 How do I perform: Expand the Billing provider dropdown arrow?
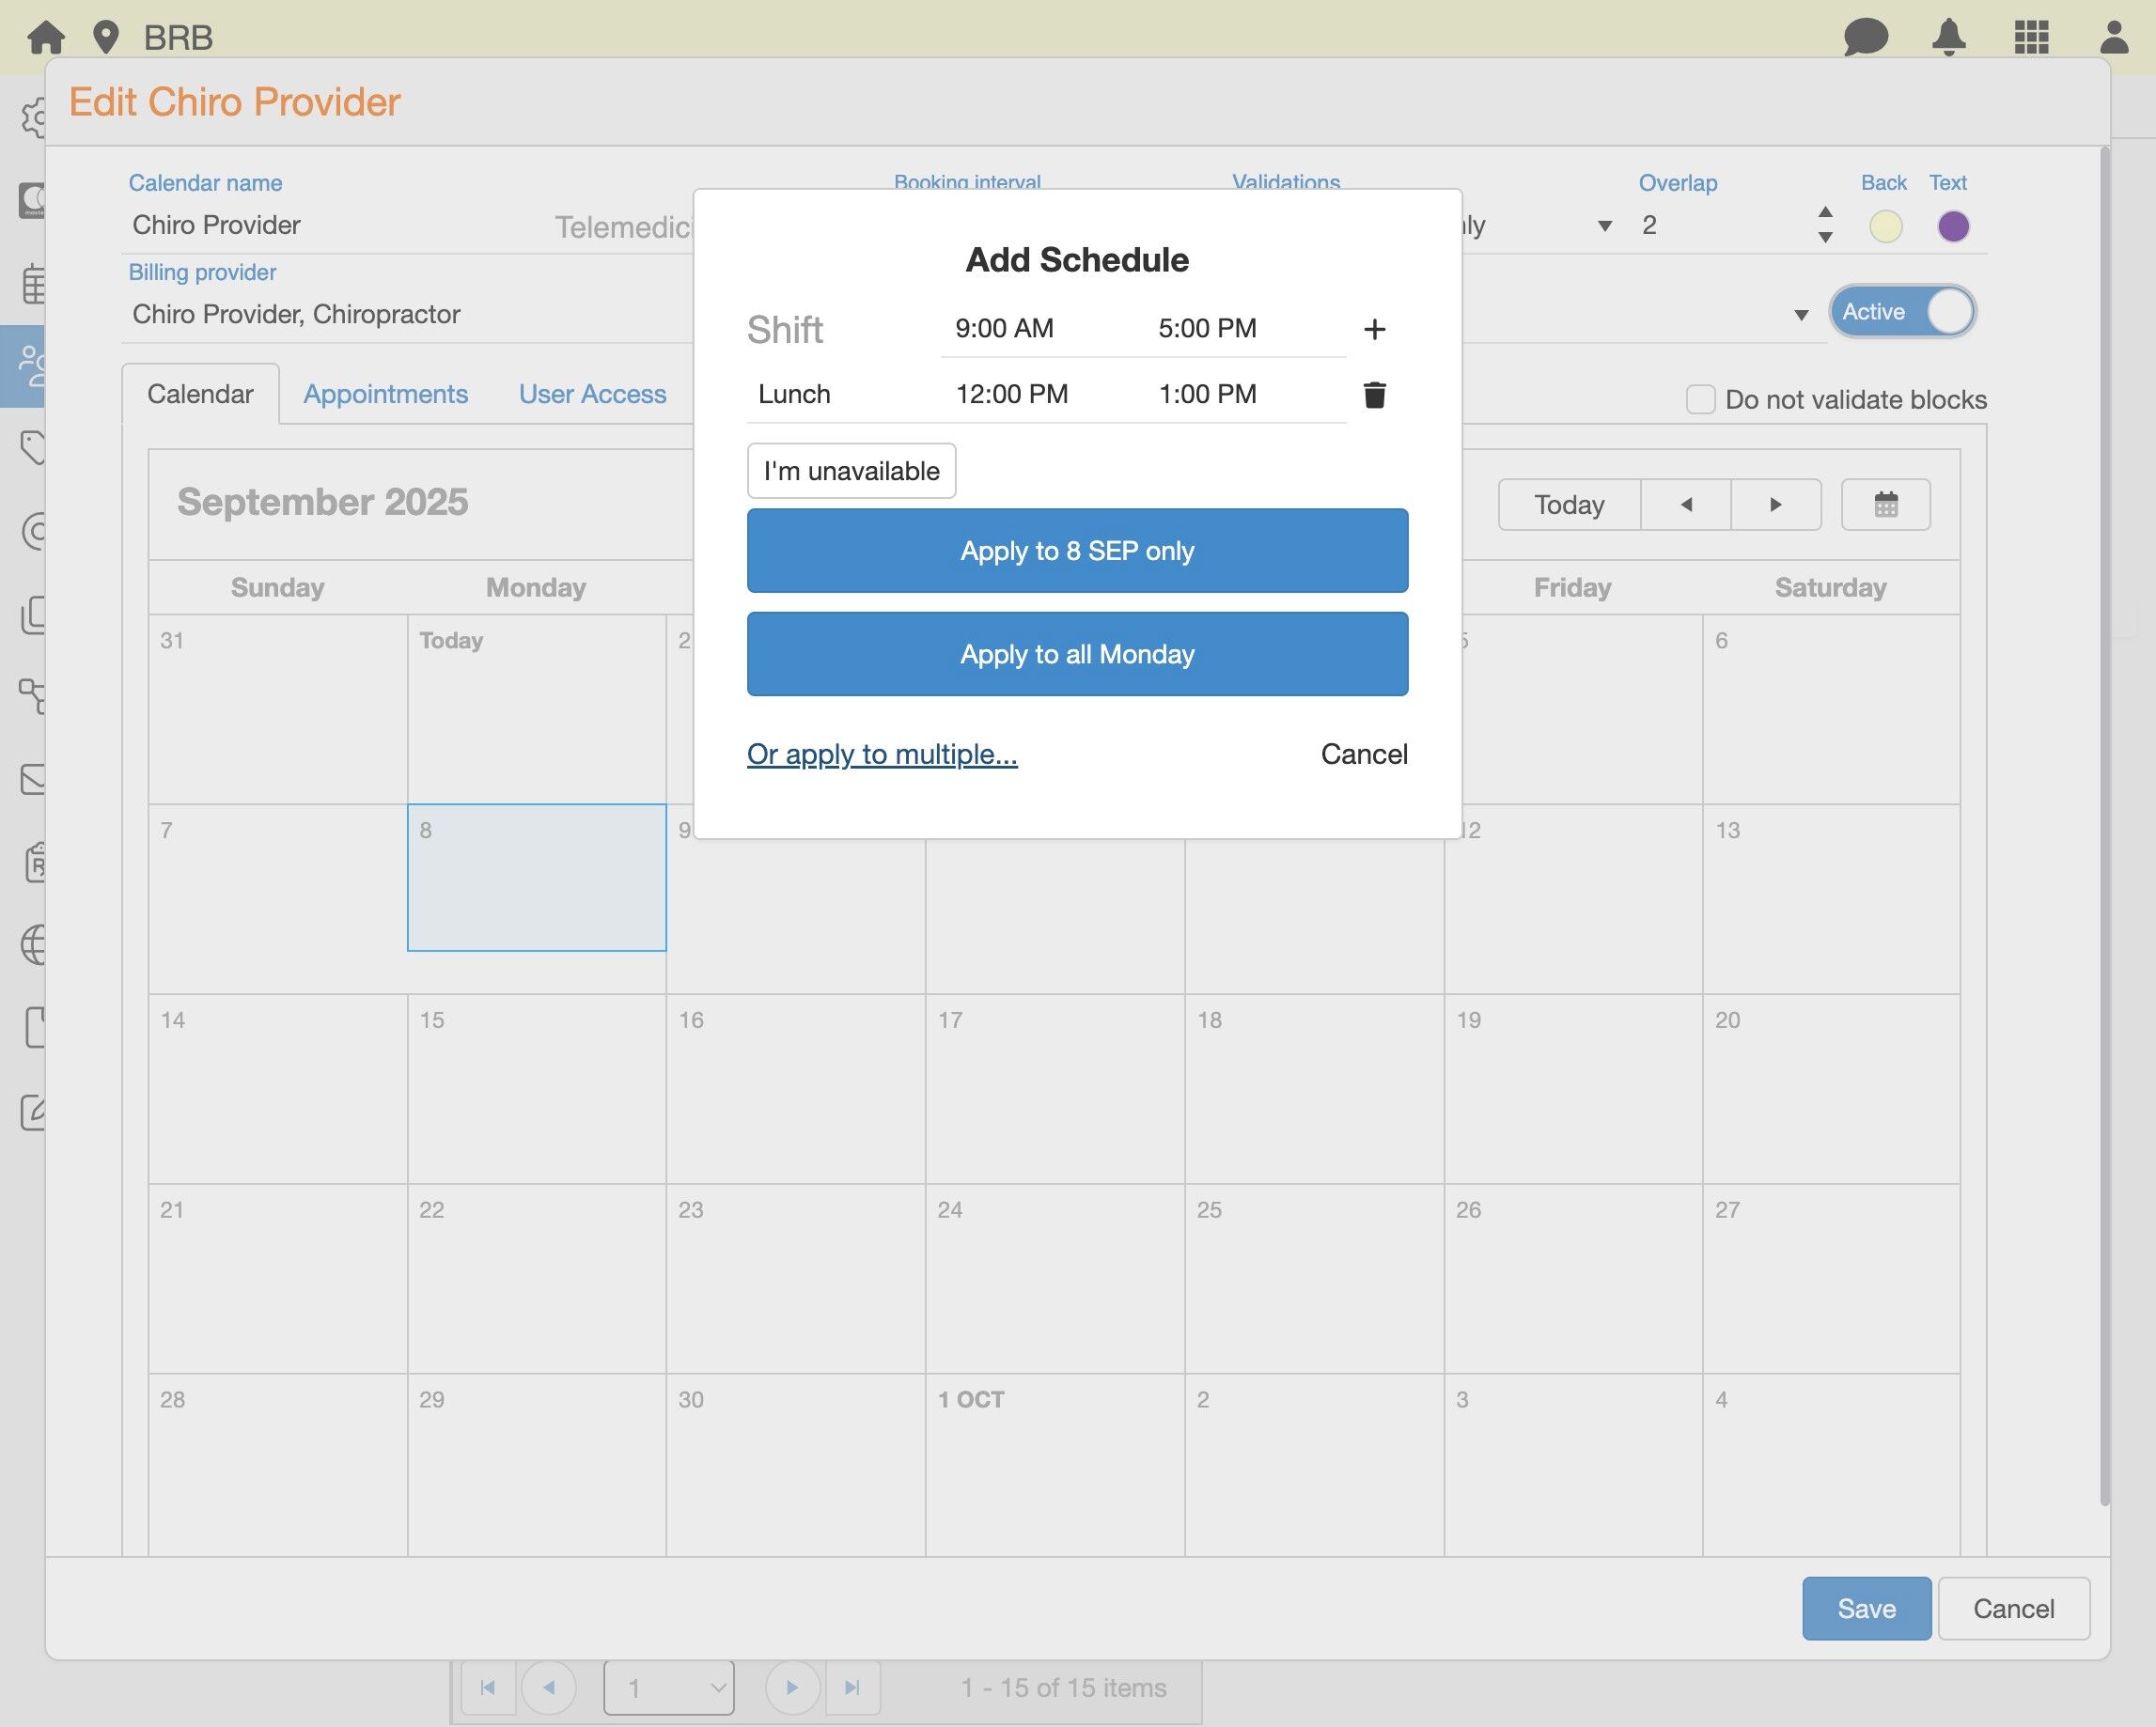click(x=1800, y=315)
